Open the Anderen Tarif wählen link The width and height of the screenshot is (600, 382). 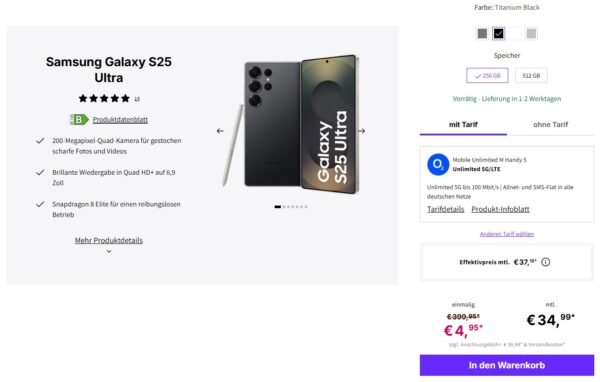507,234
